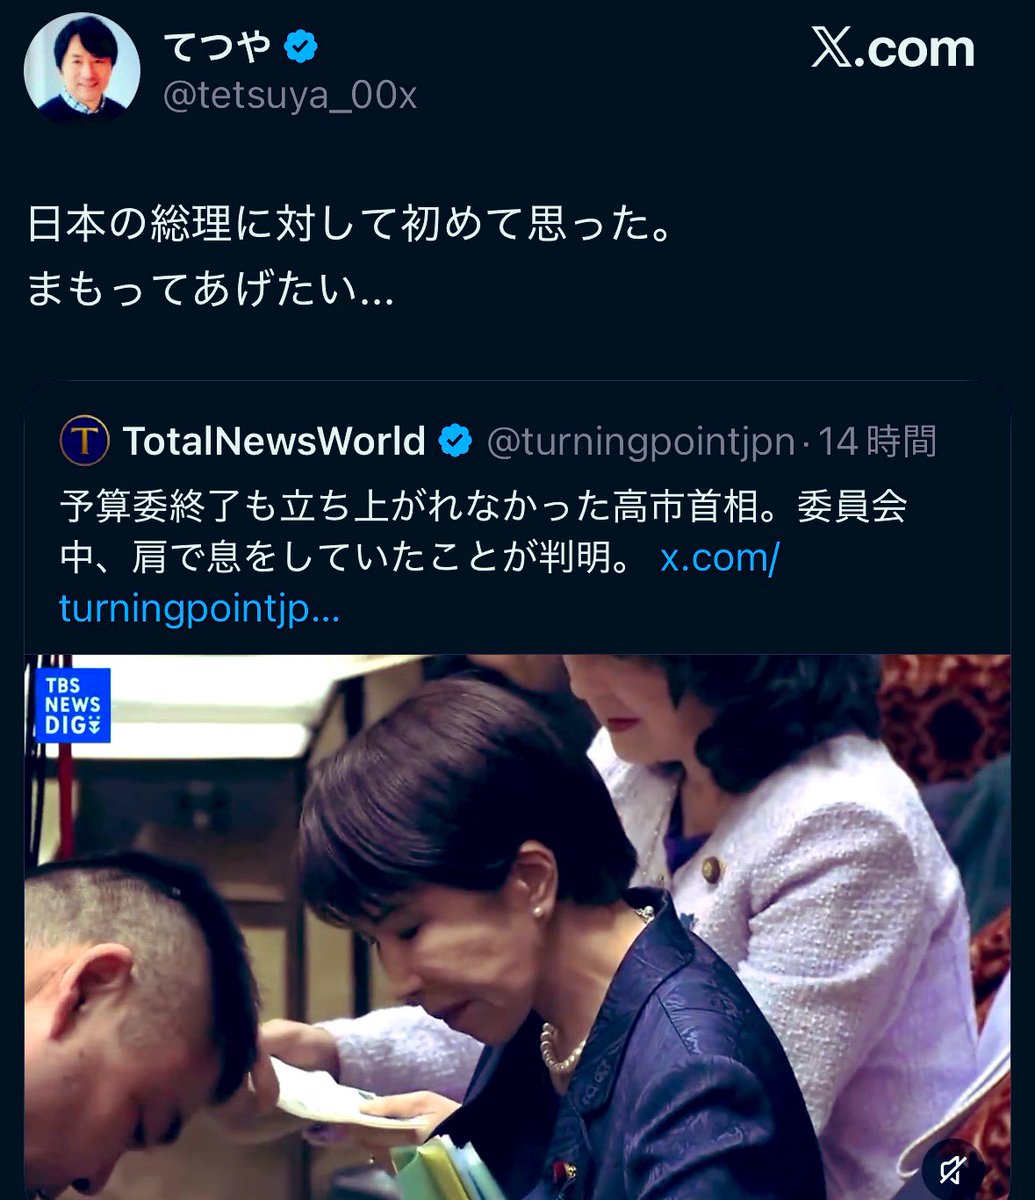Tap TotalNewsWorld's verified checkmark badge
The height and width of the screenshot is (1200, 1035).
[456, 441]
